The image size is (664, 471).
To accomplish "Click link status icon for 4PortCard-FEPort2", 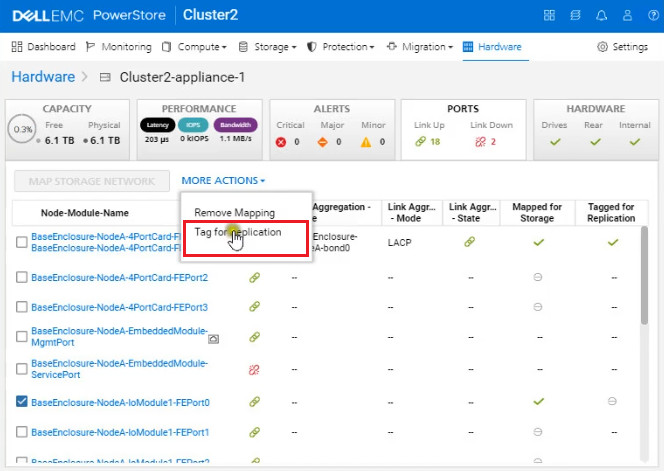I will point(255,277).
